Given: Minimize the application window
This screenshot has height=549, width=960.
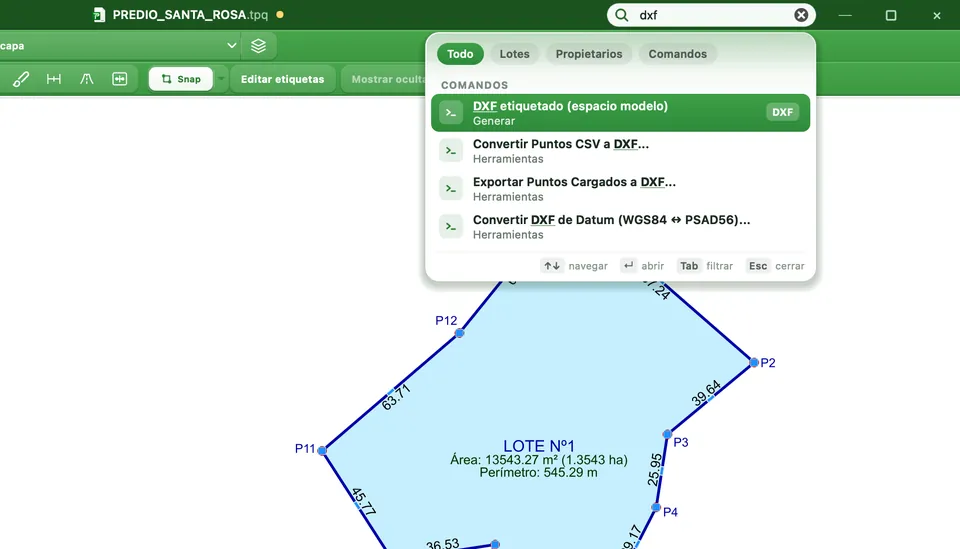Looking at the screenshot, I should 845,15.
